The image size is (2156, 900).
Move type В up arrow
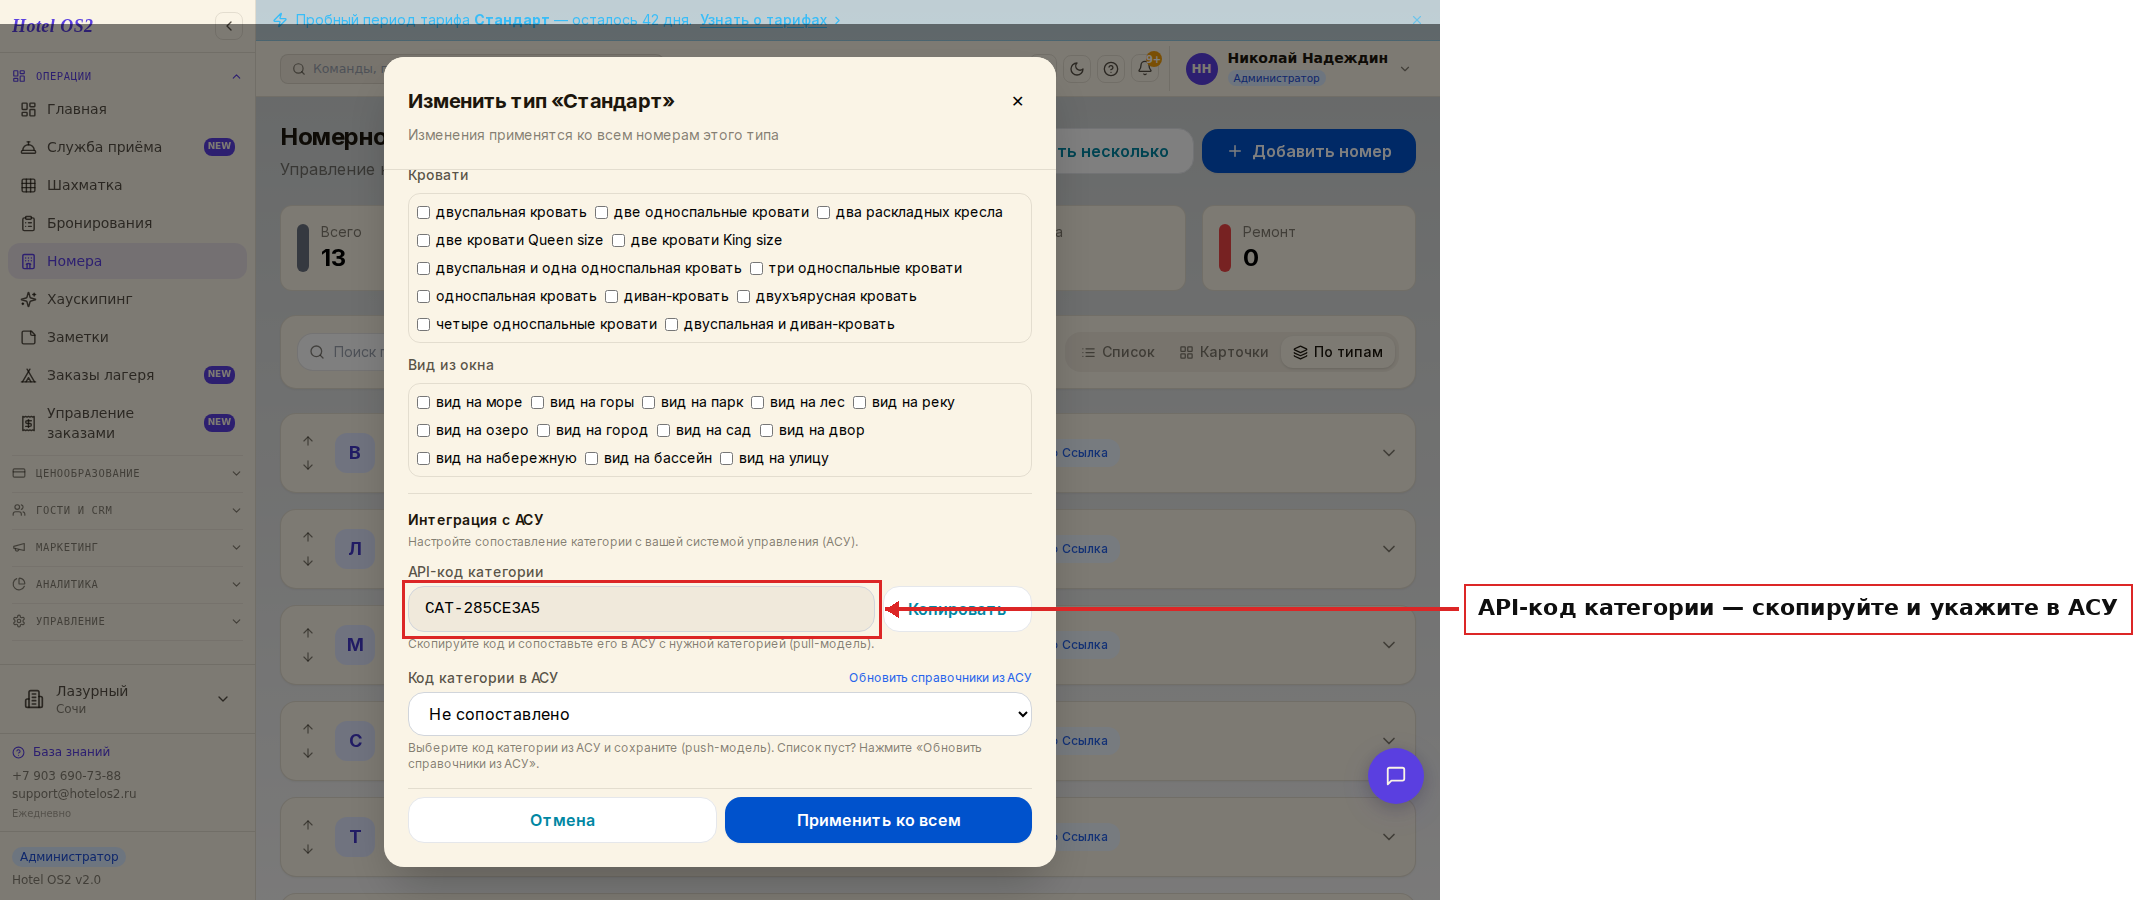pyautogui.click(x=308, y=440)
